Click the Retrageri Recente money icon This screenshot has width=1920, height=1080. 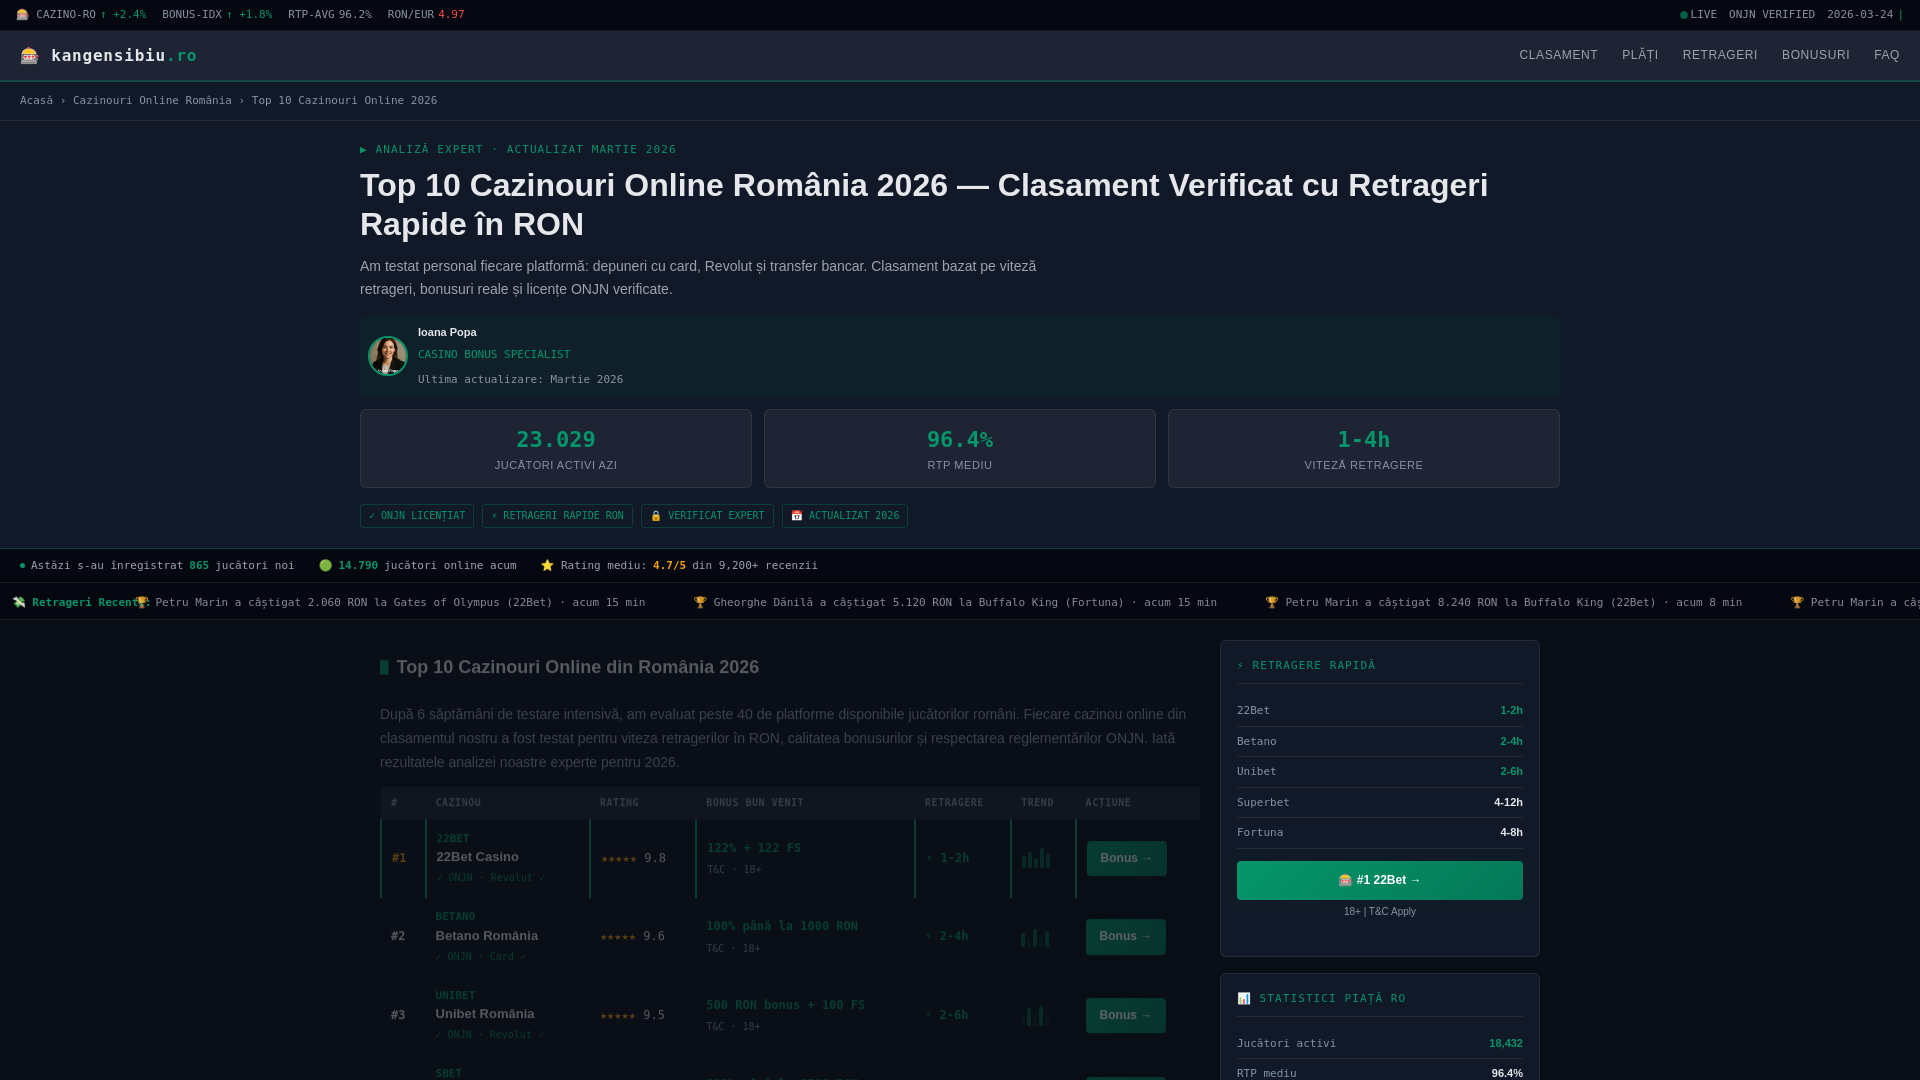[x=19, y=603]
